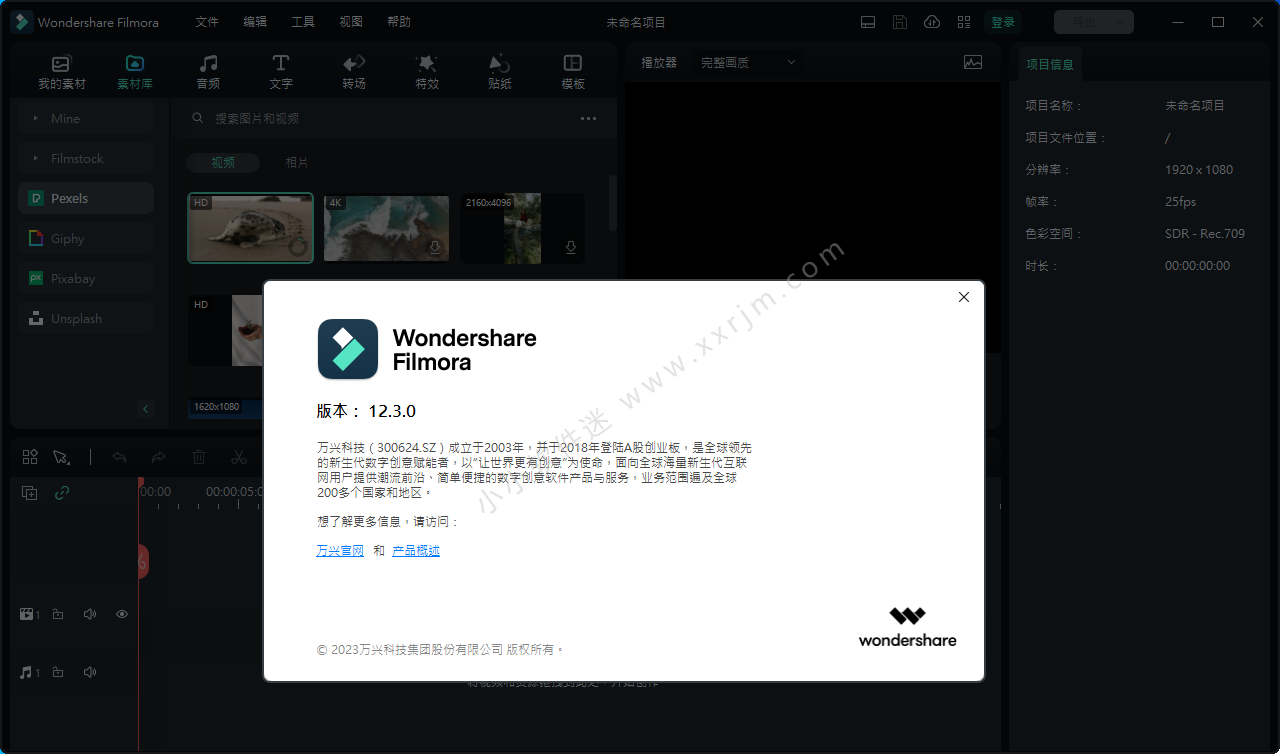Toggle the auto ripple link icon
Image resolution: width=1280 pixels, height=754 pixels.
tap(62, 493)
